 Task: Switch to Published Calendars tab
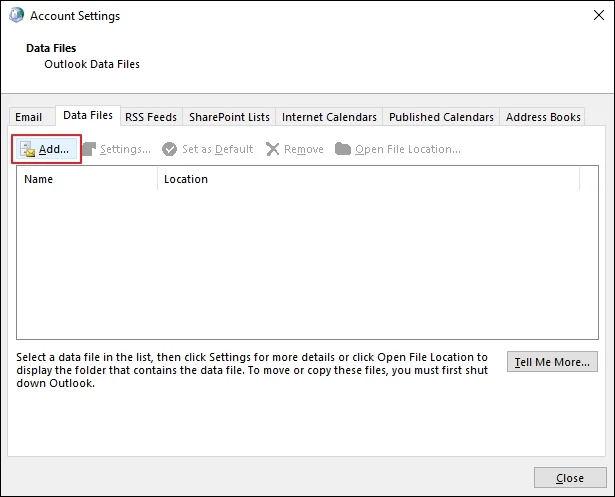441,117
